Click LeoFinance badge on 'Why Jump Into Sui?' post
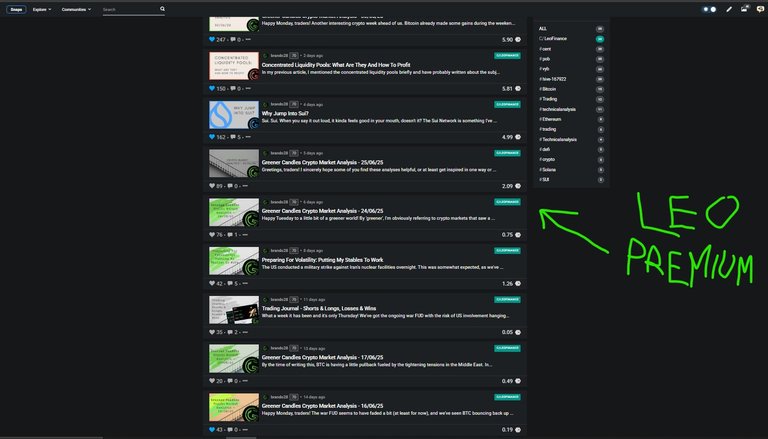This screenshot has height=439, width=768. coord(507,104)
